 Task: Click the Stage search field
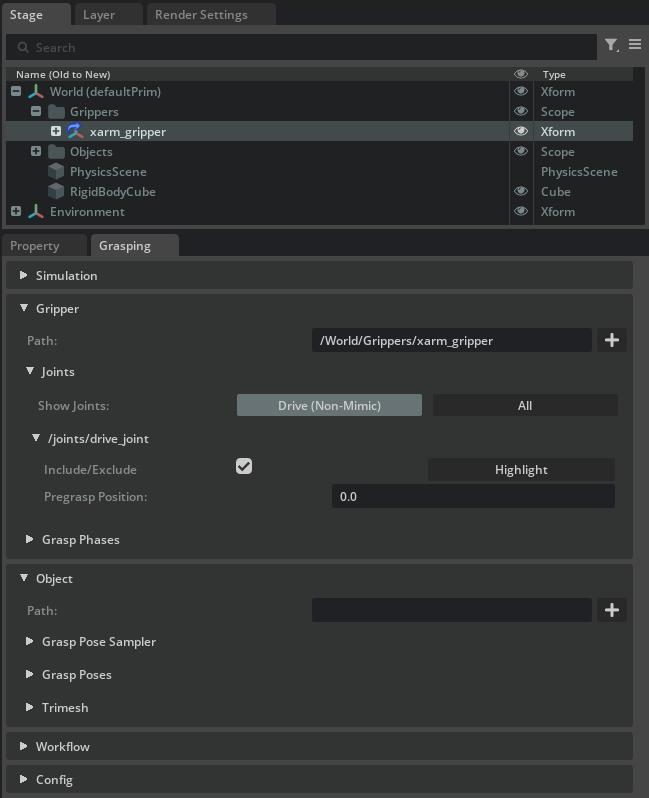coord(300,47)
